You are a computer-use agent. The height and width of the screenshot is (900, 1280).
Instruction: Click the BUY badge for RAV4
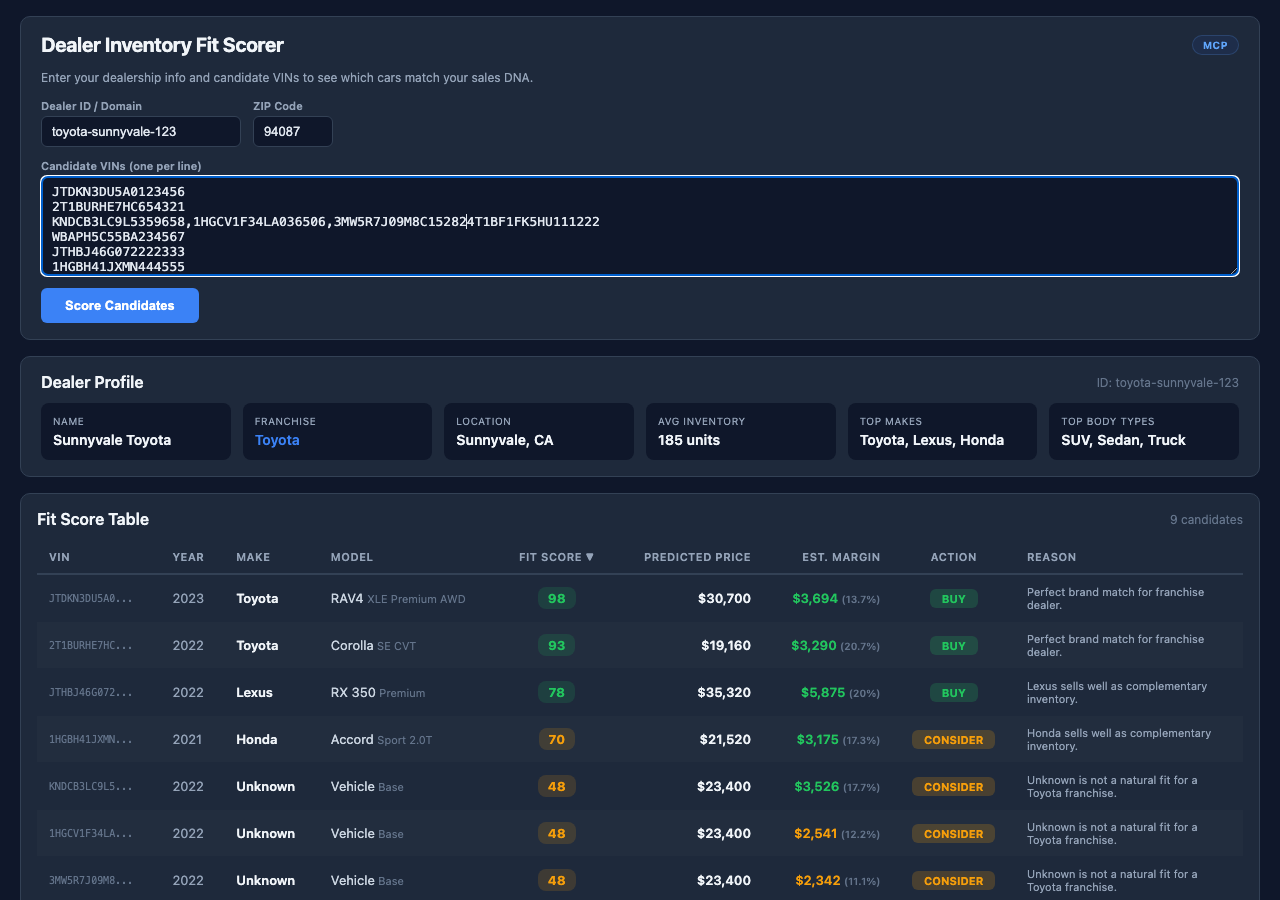(954, 599)
